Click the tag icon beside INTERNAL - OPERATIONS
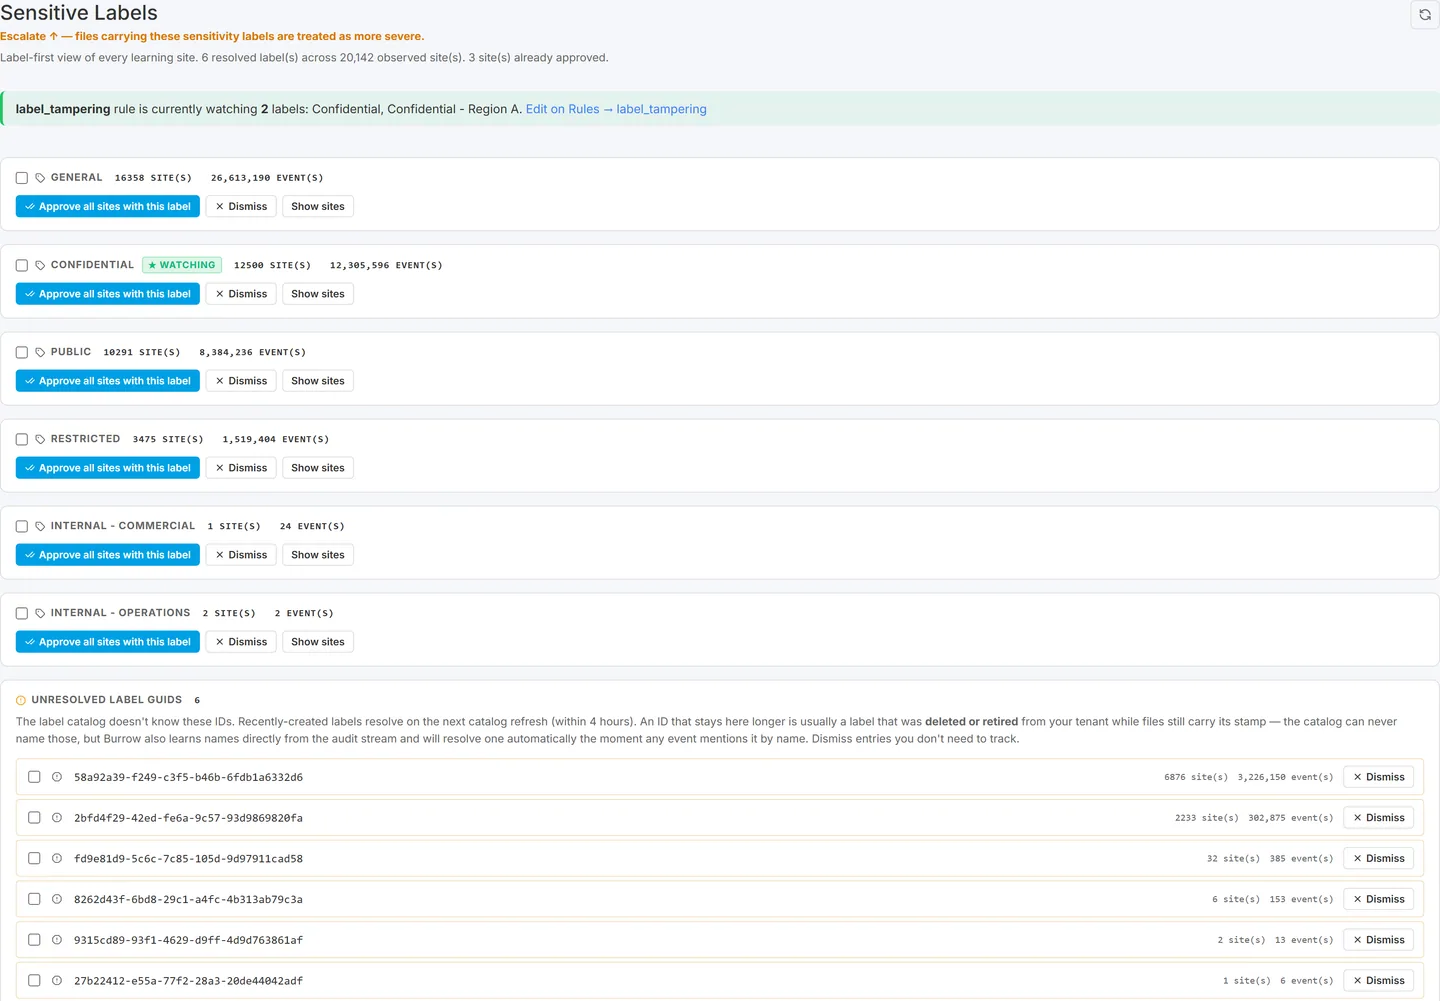The width and height of the screenshot is (1440, 1001). point(40,613)
